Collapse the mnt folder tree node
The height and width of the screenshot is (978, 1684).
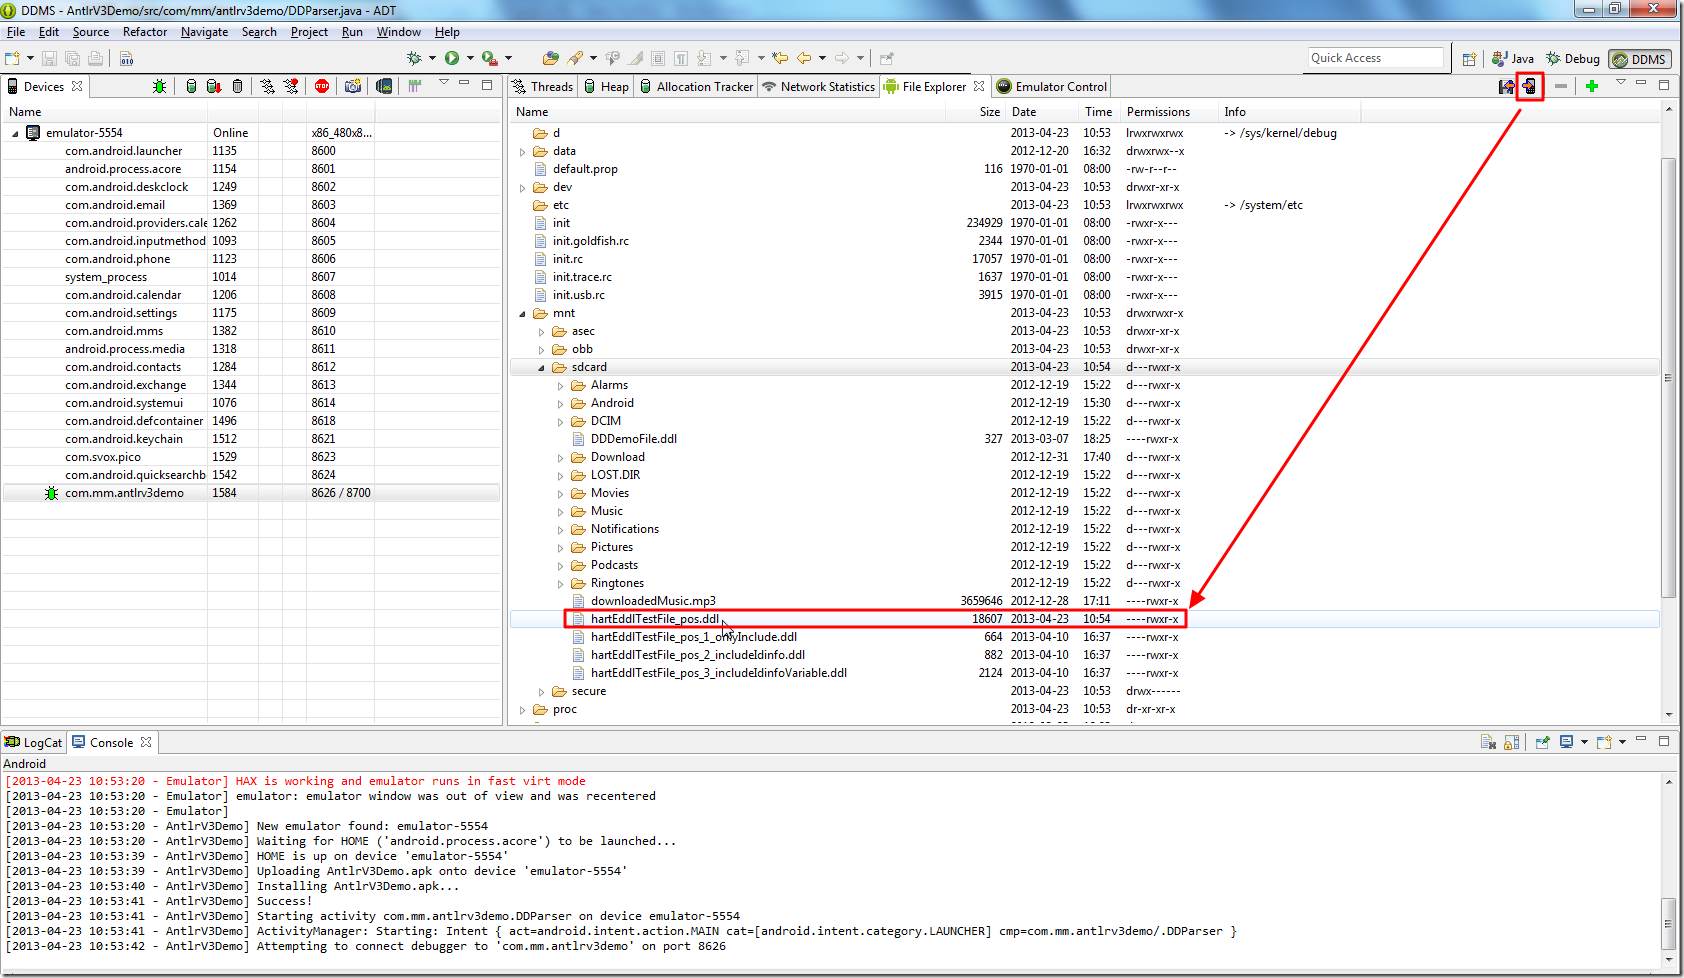click(522, 314)
